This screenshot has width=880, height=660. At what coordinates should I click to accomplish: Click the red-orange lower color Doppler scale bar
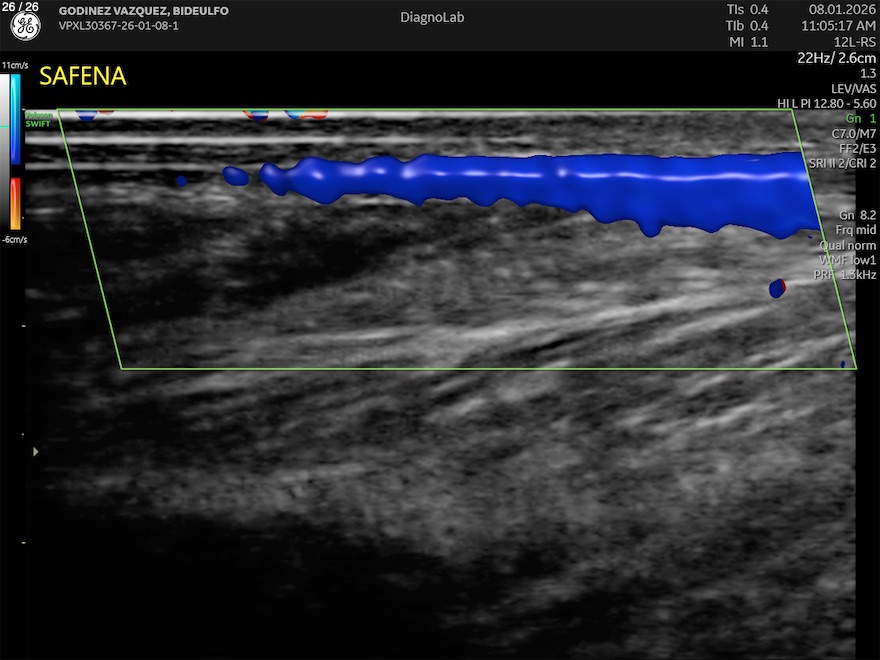pos(15,203)
